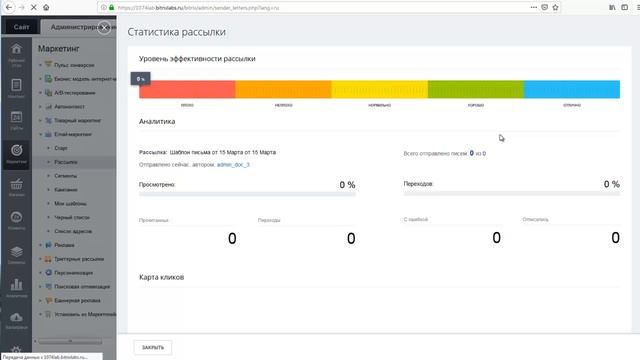Go back in browser history
Image resolution: width=640 pixels, height=360 pixels.
9,7
